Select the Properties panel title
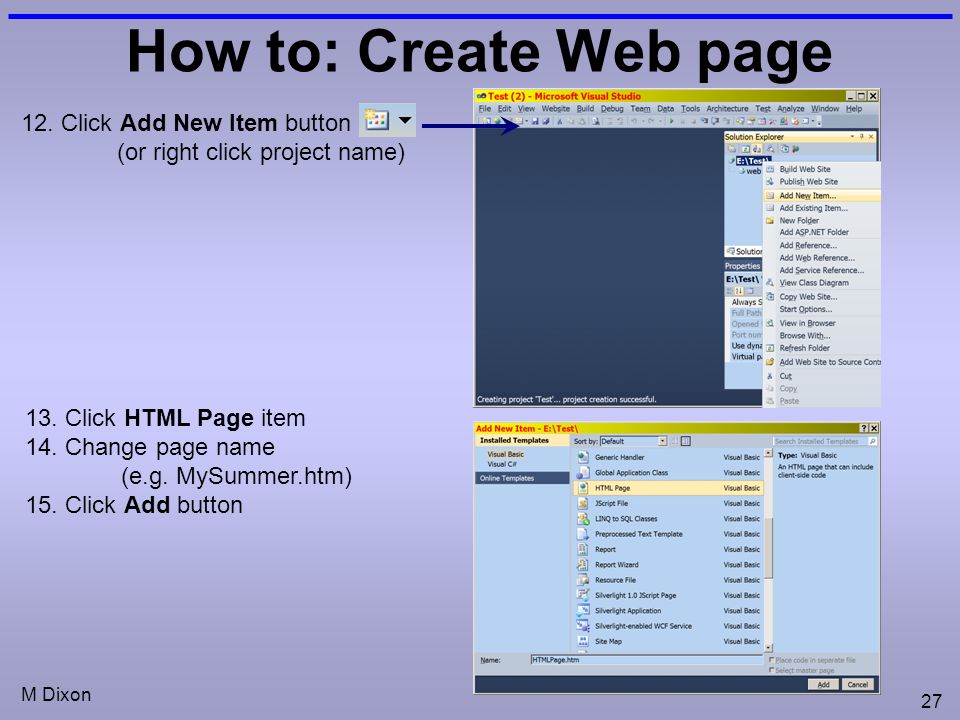960x720 pixels. (x=742, y=266)
